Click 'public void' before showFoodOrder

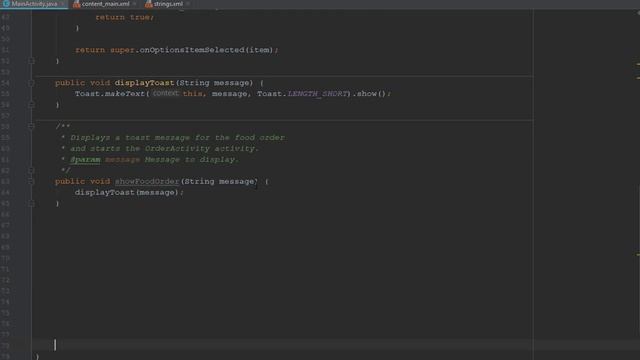tap(82, 181)
